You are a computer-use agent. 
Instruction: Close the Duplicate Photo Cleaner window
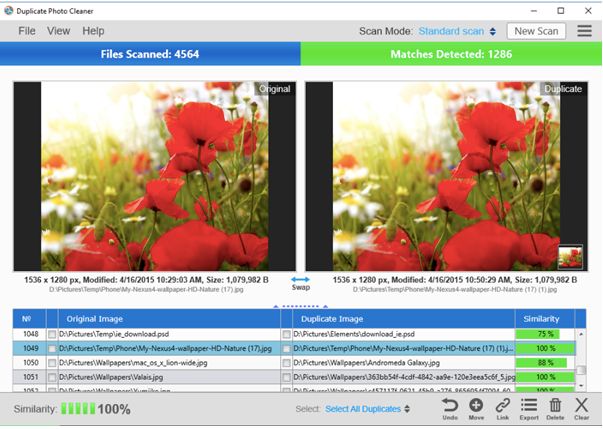point(588,11)
